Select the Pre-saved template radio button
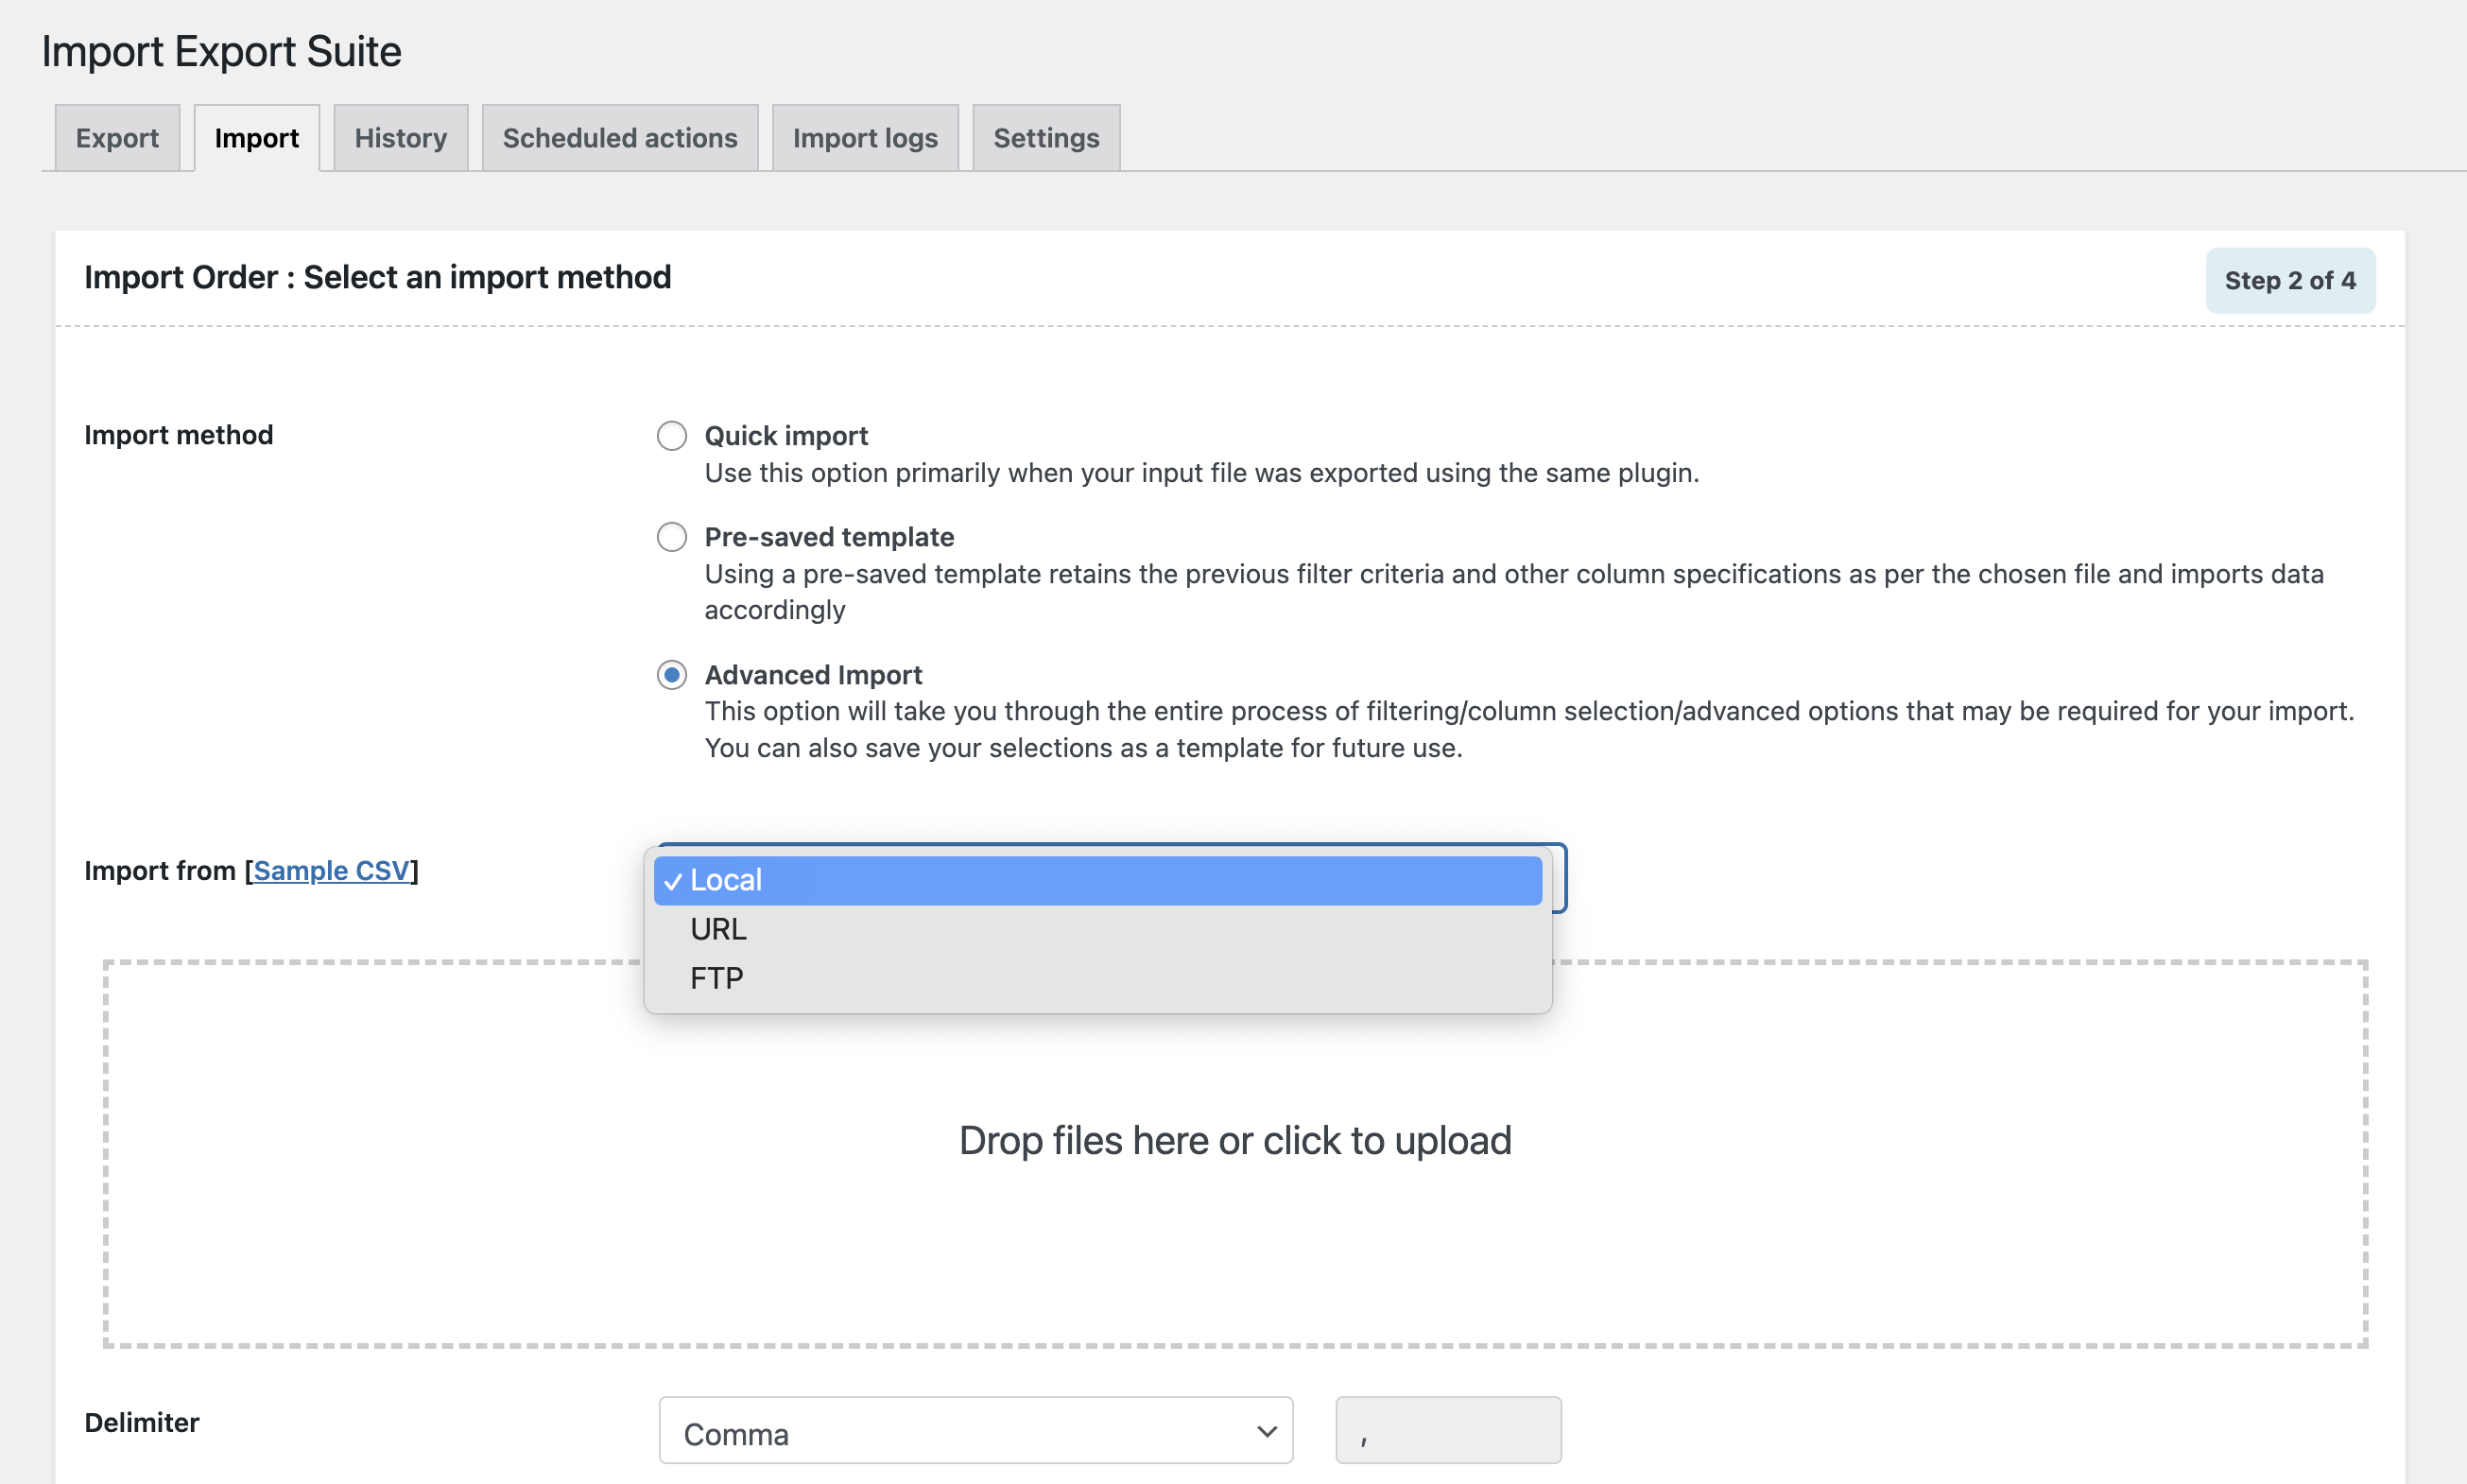The image size is (2467, 1484). click(x=671, y=537)
